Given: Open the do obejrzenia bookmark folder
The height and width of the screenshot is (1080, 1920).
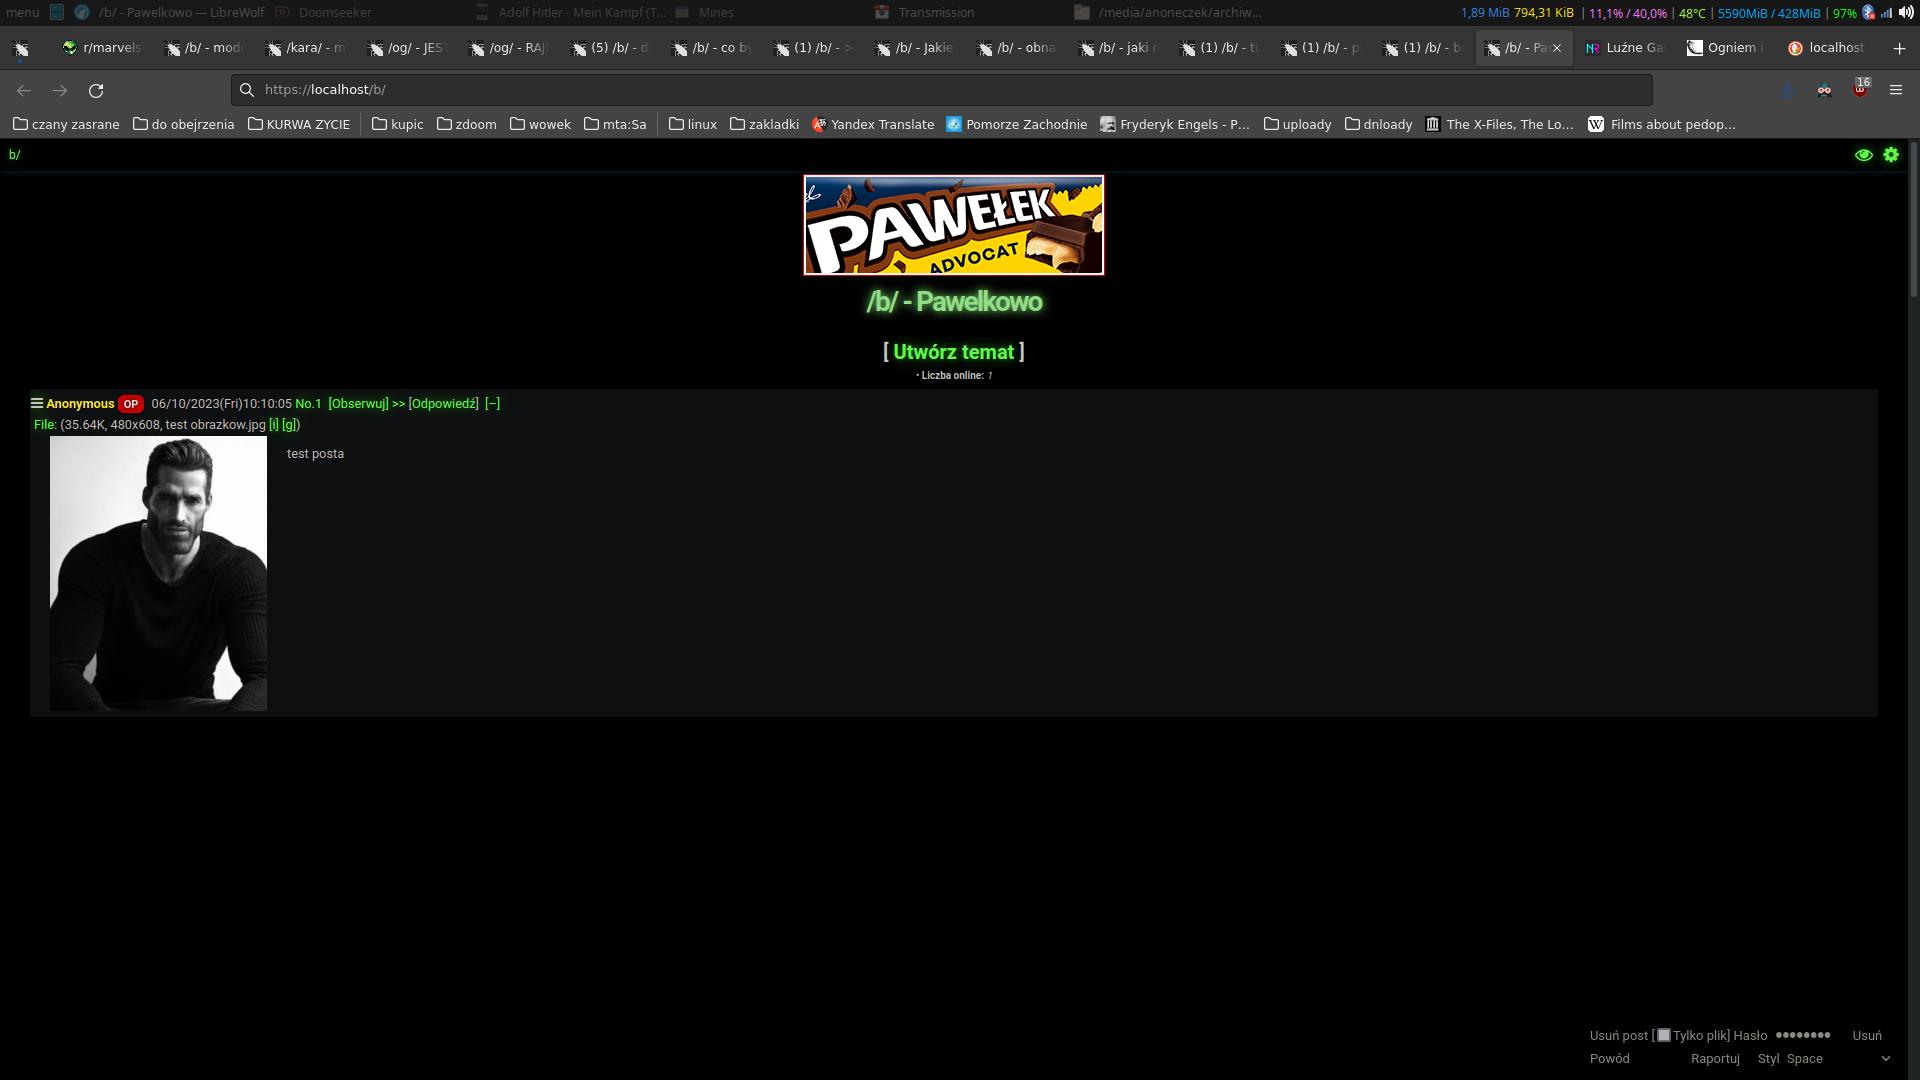Looking at the screenshot, I should pos(184,124).
